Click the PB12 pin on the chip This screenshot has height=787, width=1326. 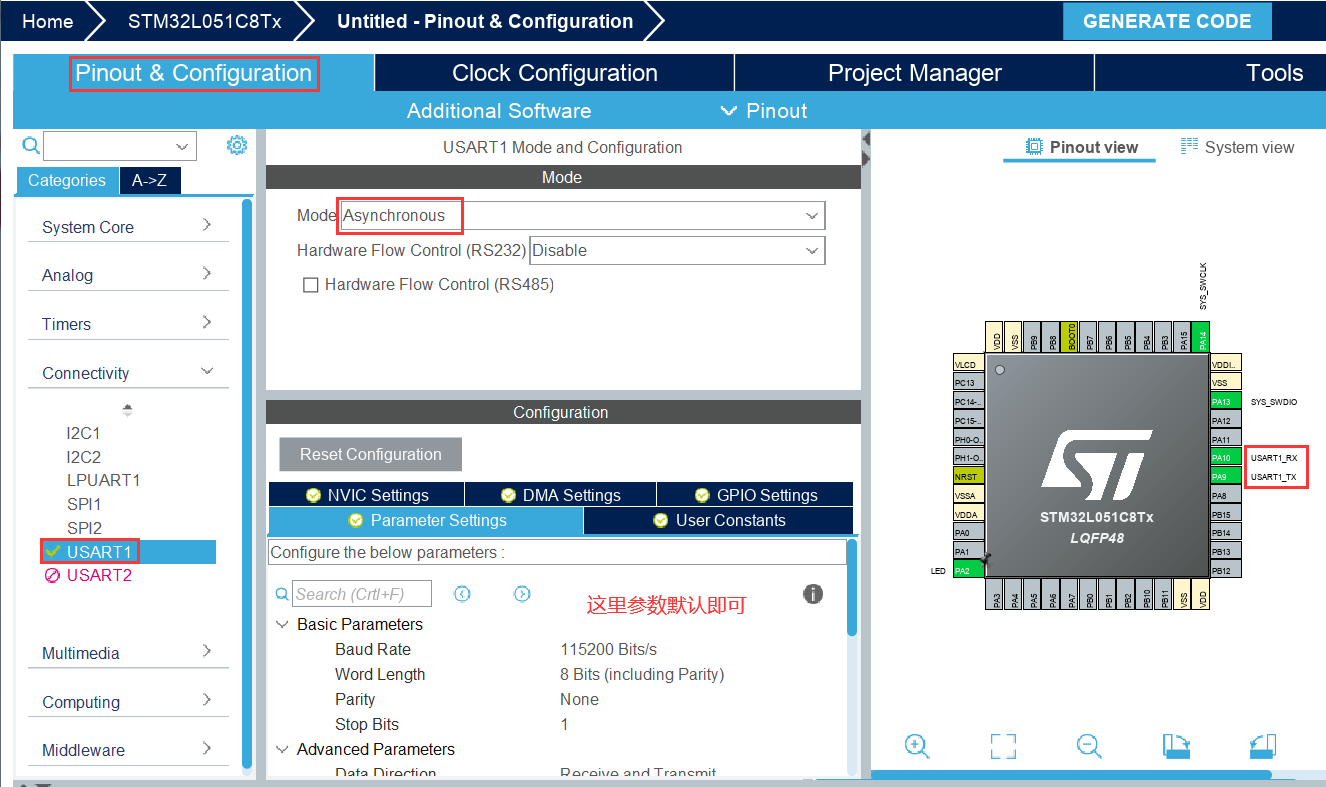click(1225, 570)
